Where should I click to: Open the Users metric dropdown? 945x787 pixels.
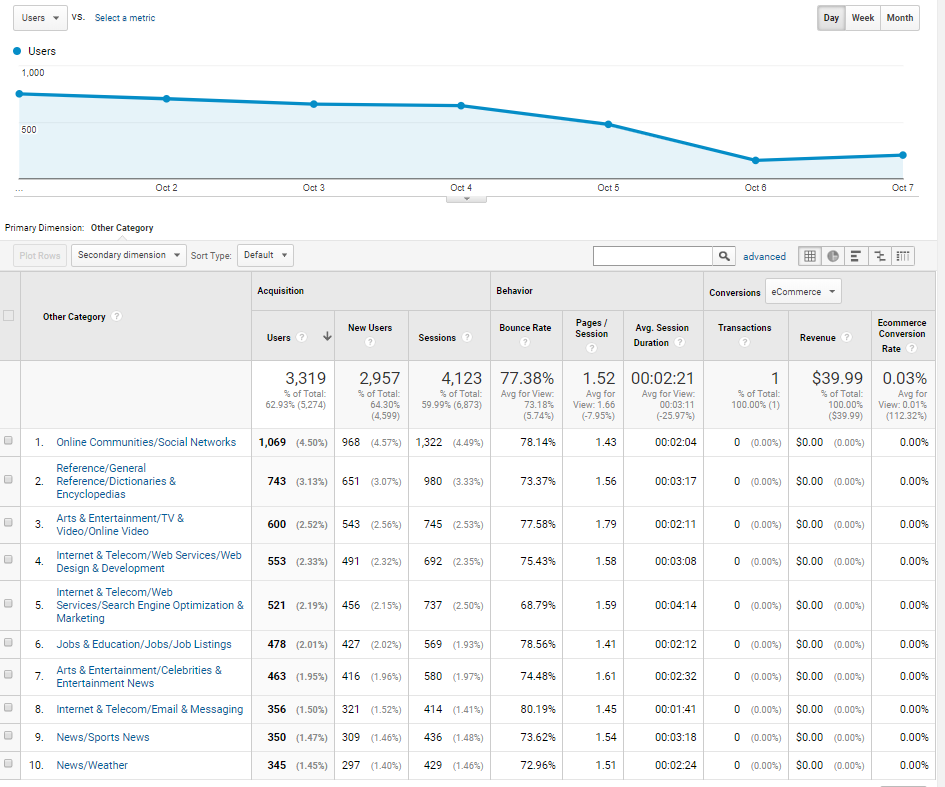click(x=42, y=18)
